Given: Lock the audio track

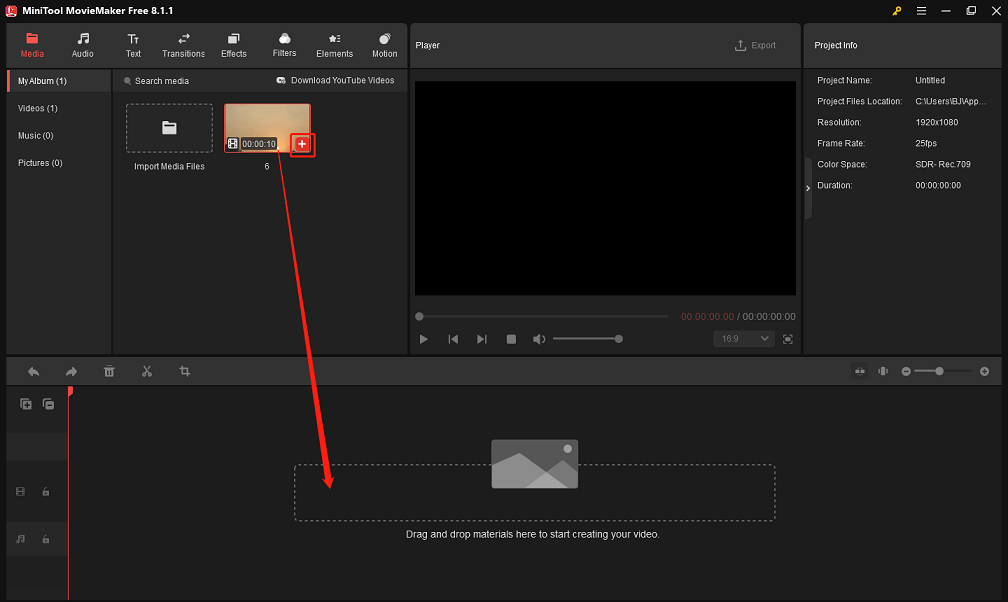Looking at the screenshot, I should click(46, 540).
